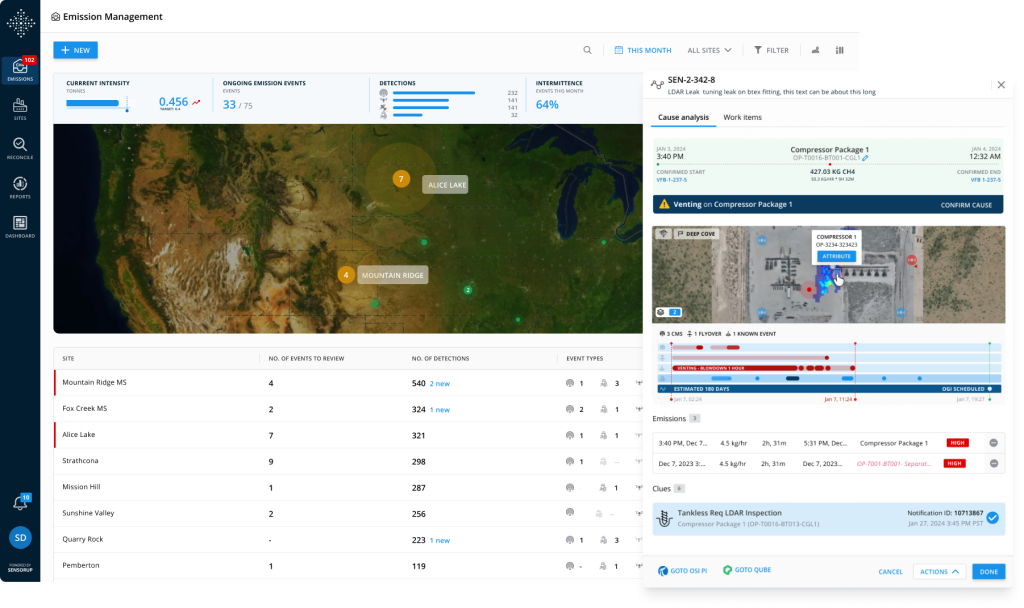Open notifications bell with badge
This screenshot has height=608, width=1024.
tap(20, 503)
